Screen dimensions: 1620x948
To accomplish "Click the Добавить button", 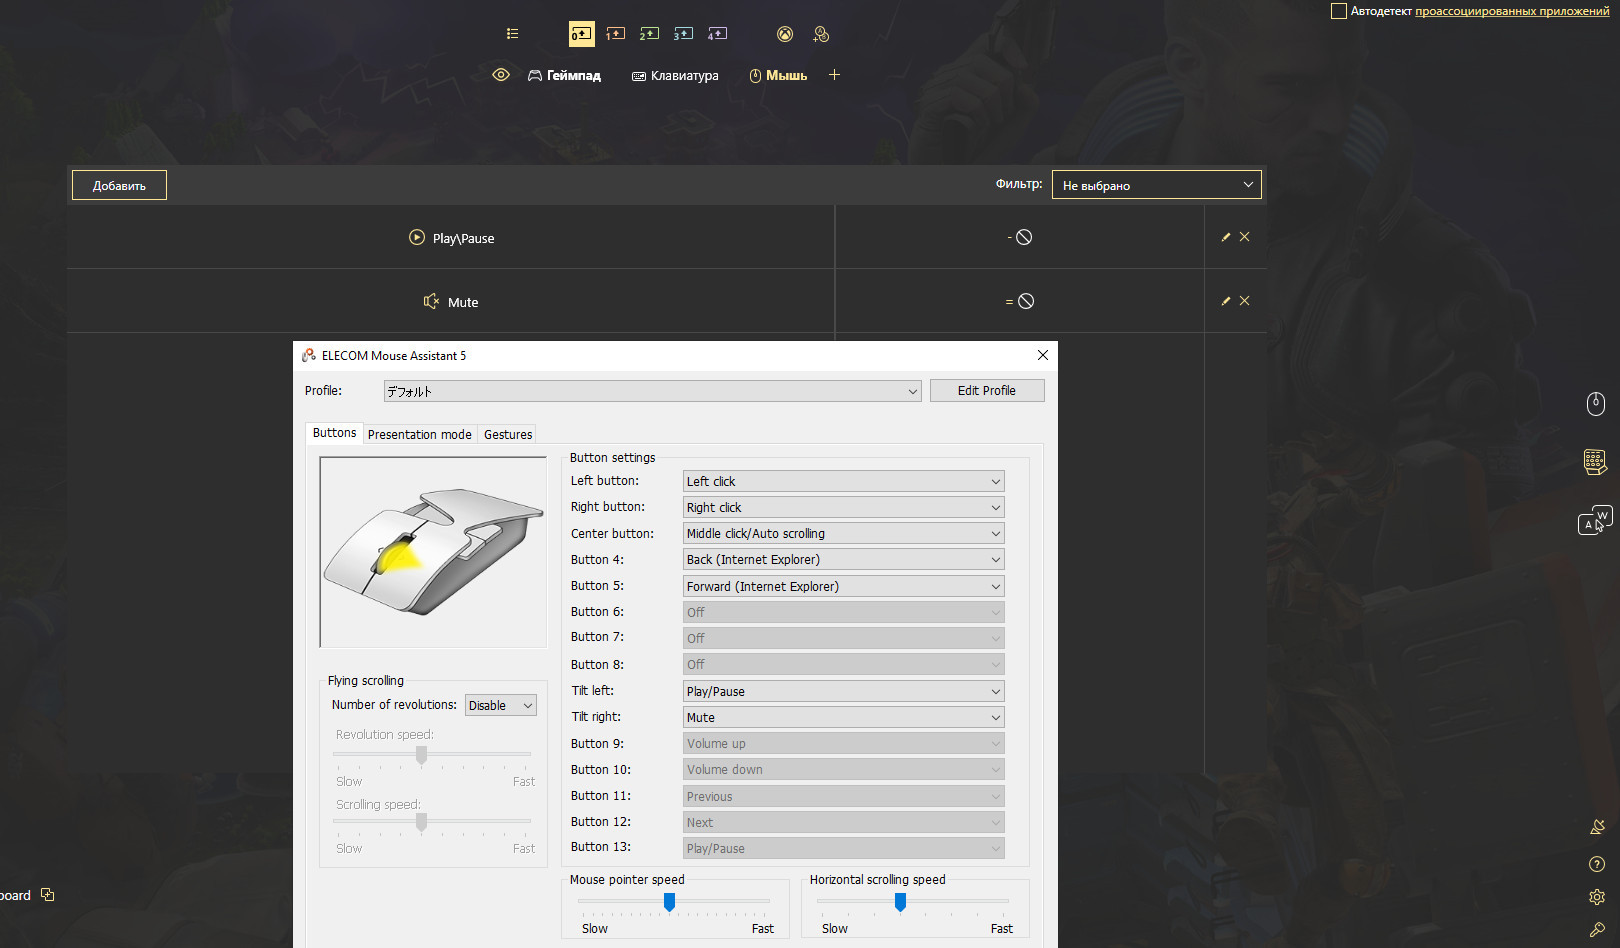I will (x=119, y=185).
